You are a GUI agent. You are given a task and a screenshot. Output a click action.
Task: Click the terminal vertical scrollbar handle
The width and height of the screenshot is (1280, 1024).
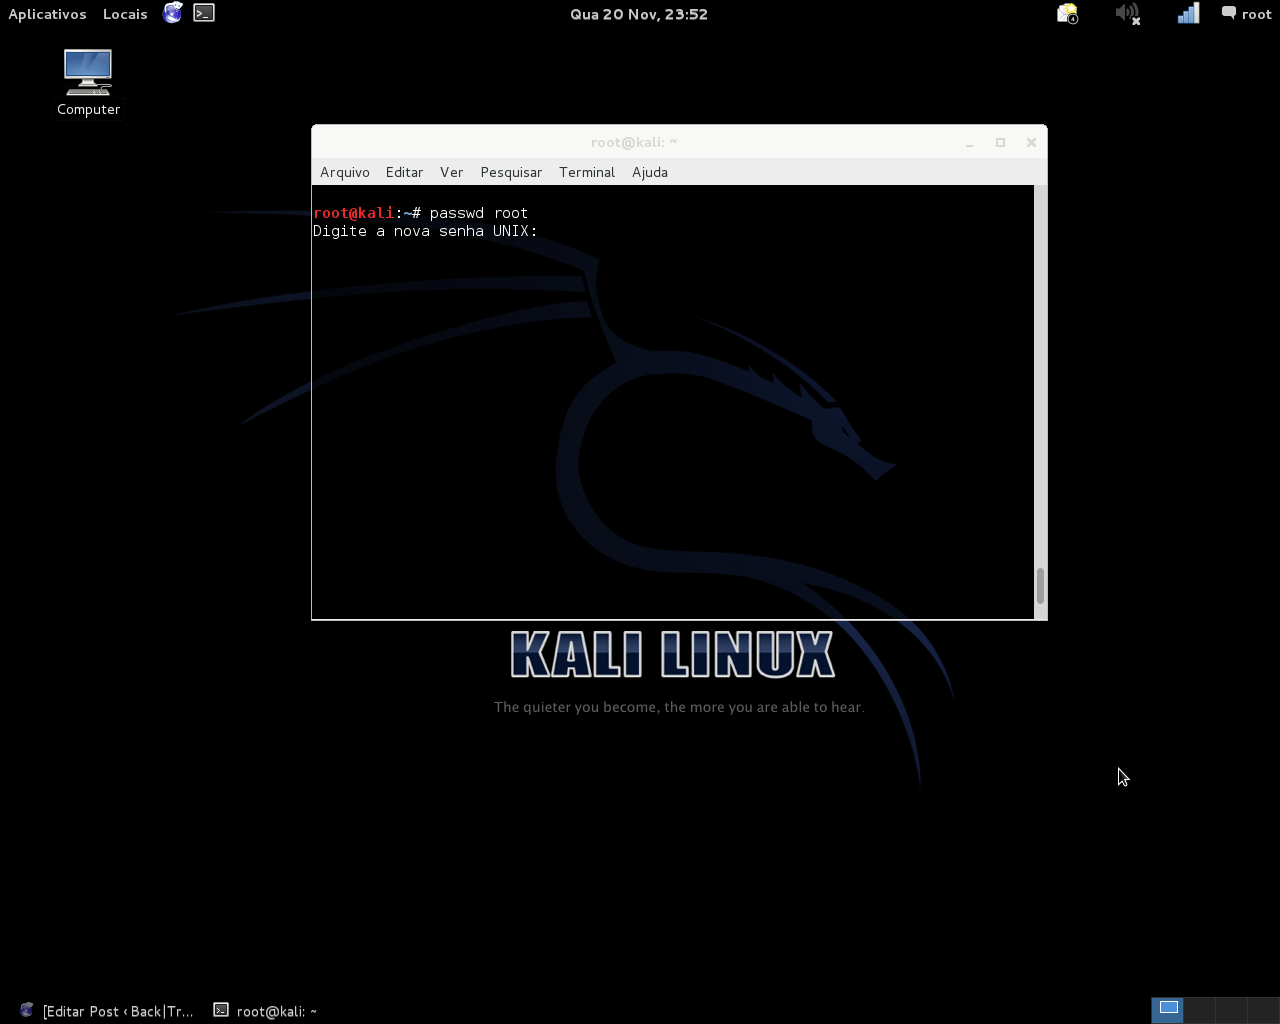(1040, 586)
